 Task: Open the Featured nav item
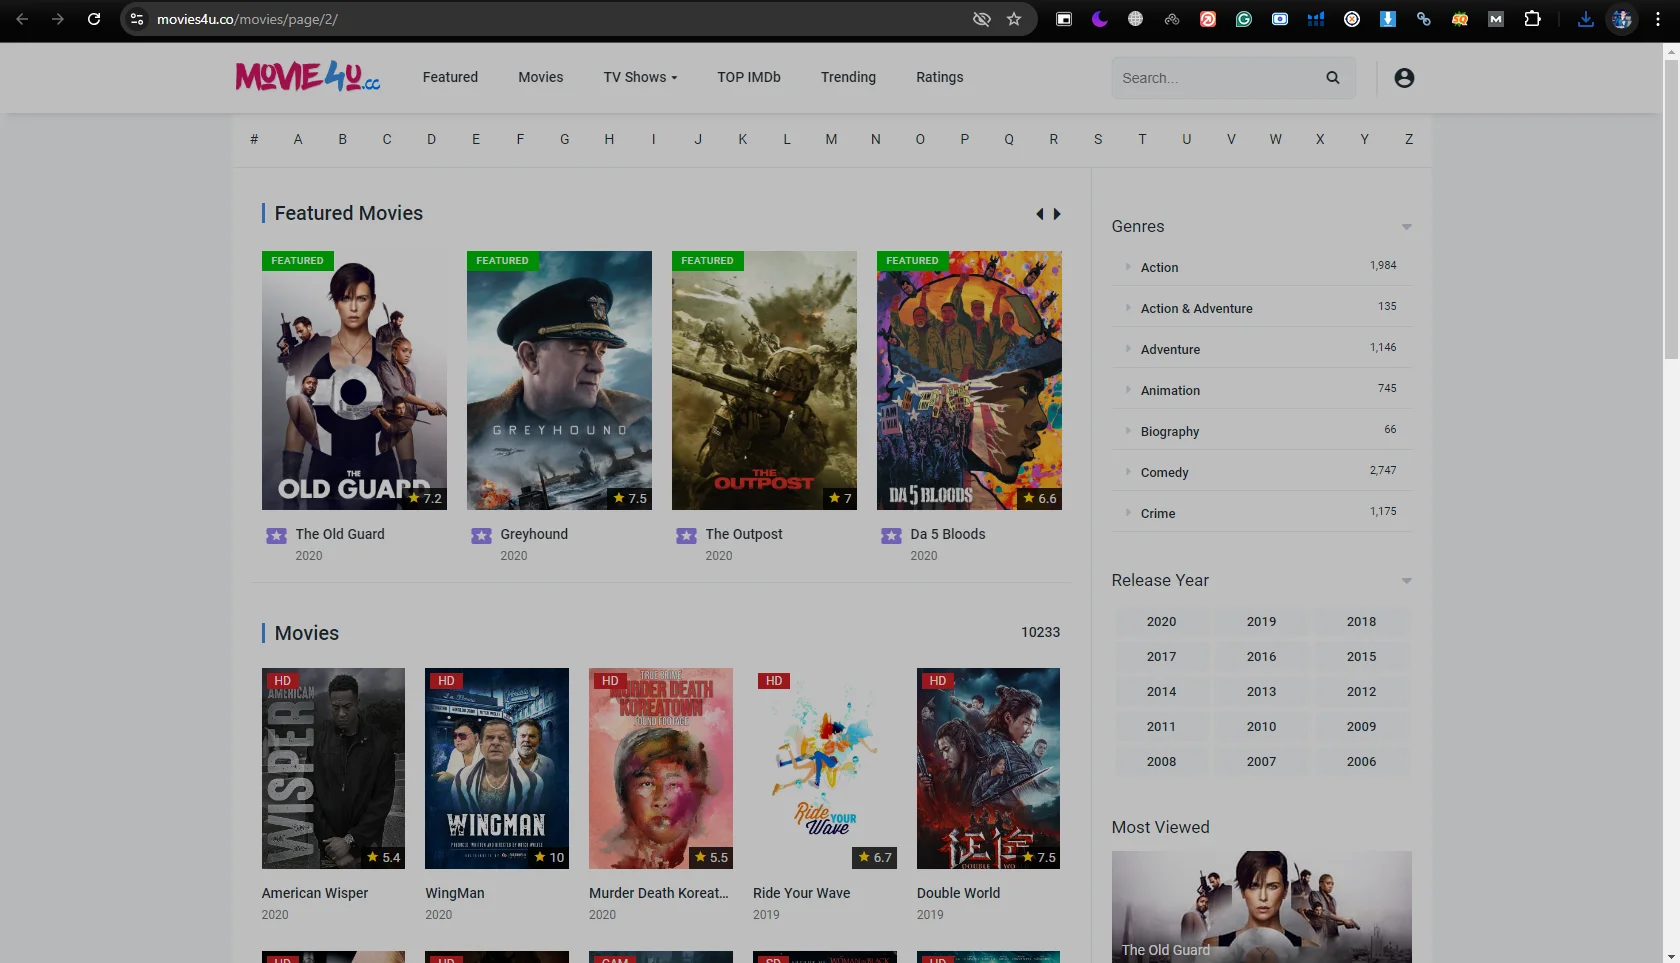coord(450,77)
